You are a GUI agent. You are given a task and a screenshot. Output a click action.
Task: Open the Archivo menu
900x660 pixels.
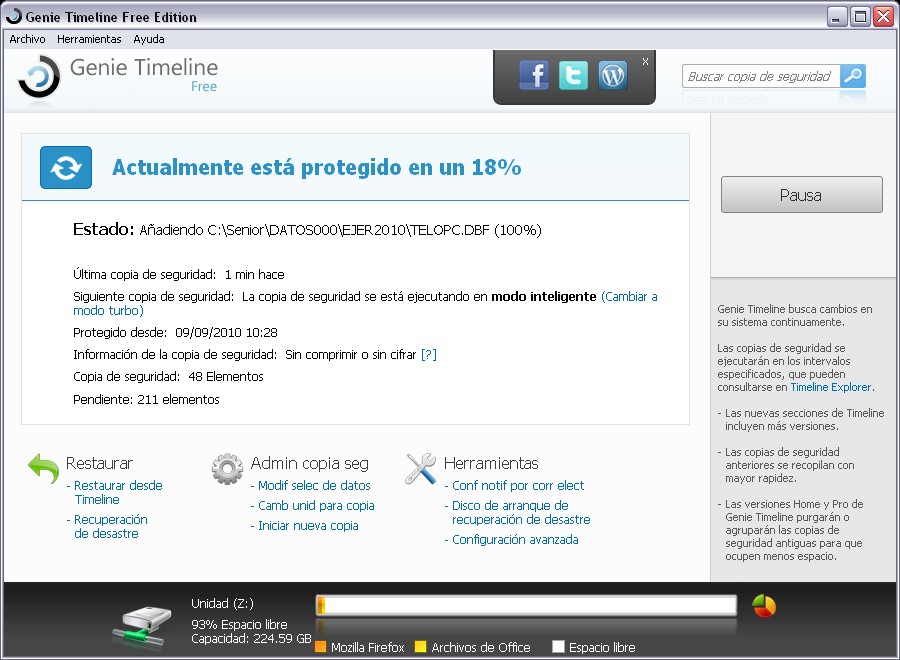click(28, 39)
